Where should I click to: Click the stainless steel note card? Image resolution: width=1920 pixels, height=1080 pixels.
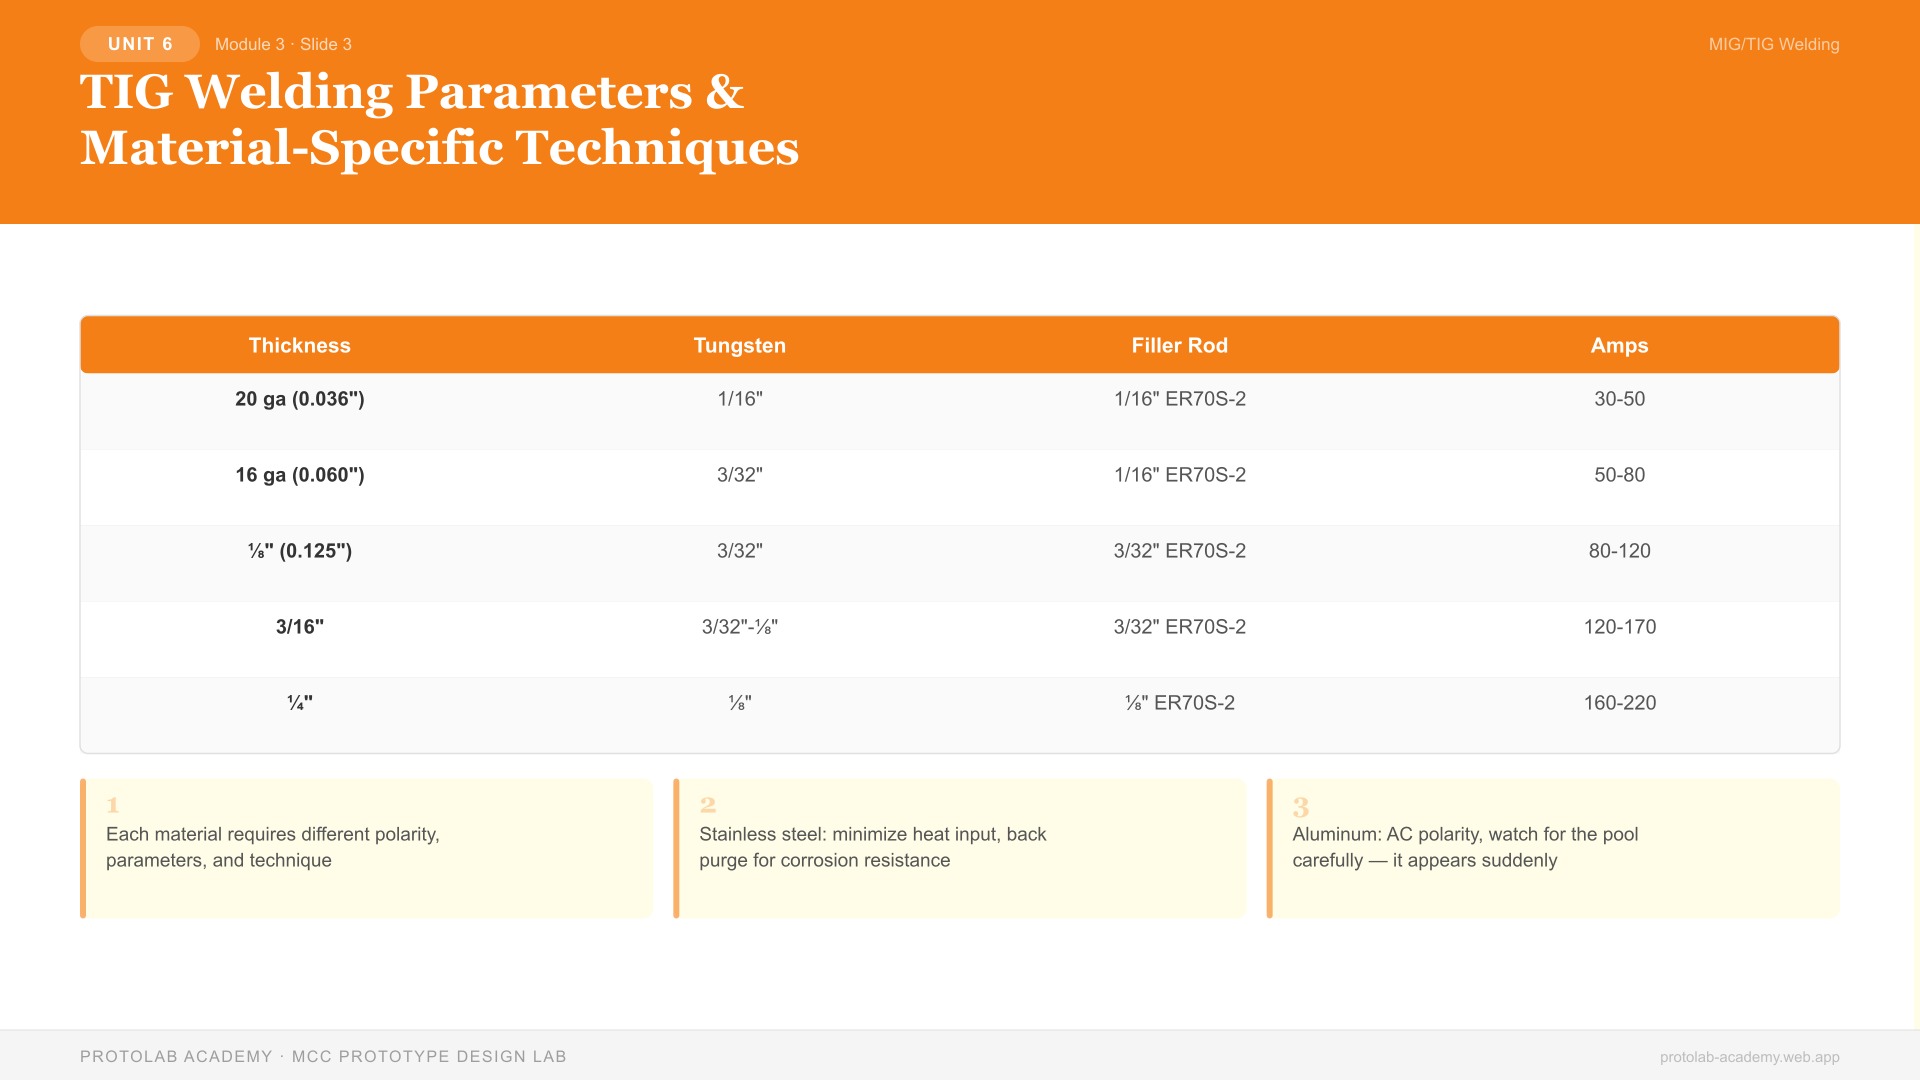tap(959, 848)
